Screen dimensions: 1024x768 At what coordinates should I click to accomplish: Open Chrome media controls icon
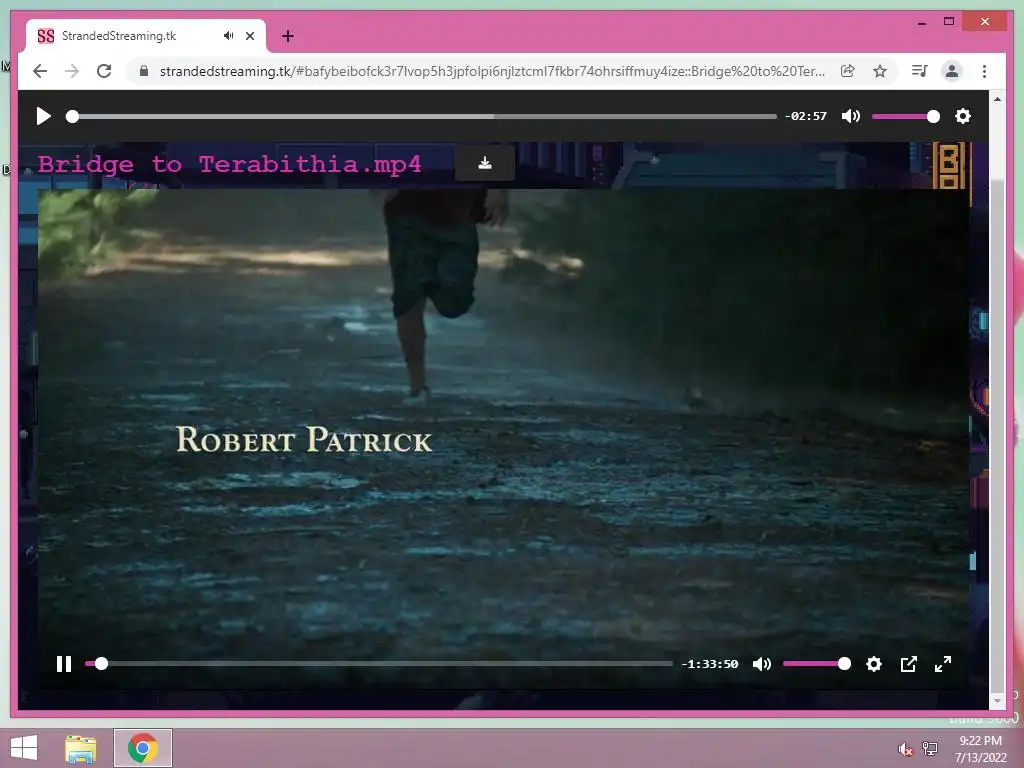(x=920, y=71)
